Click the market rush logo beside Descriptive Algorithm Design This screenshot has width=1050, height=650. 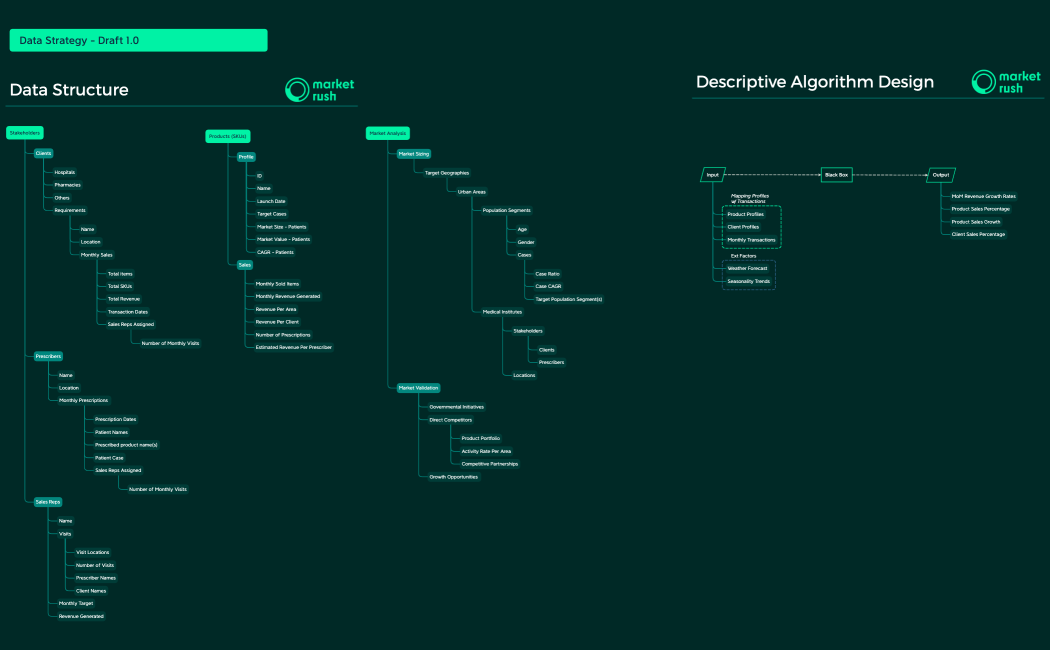(1005, 81)
